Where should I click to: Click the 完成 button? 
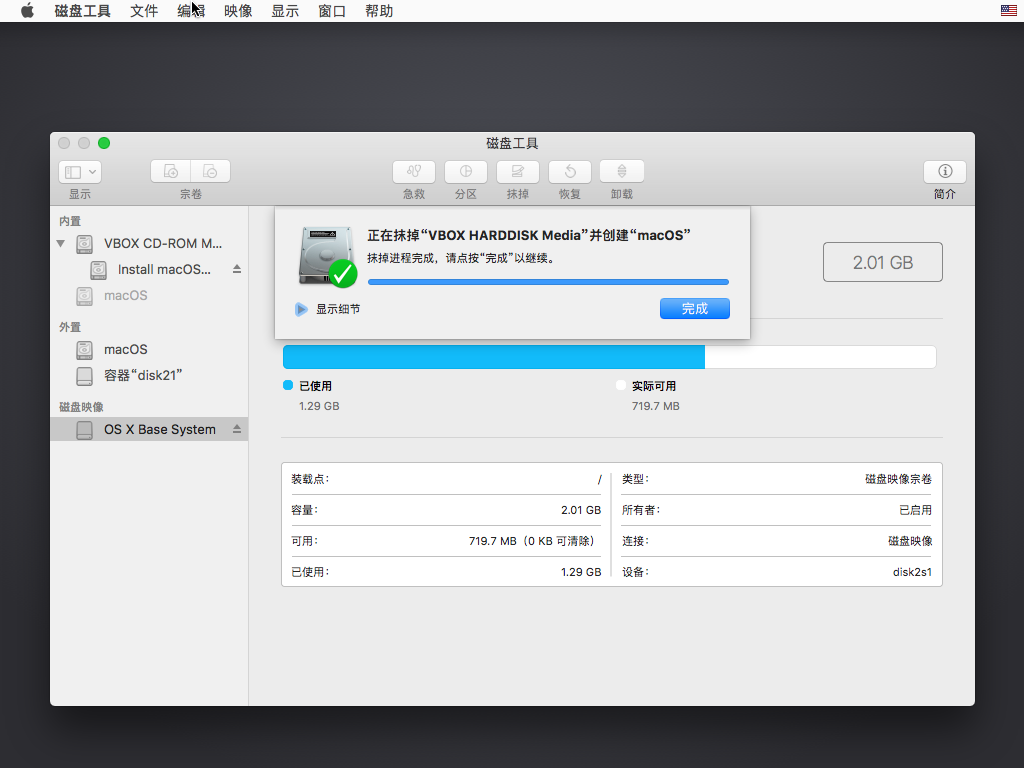pyautogui.click(x=695, y=309)
